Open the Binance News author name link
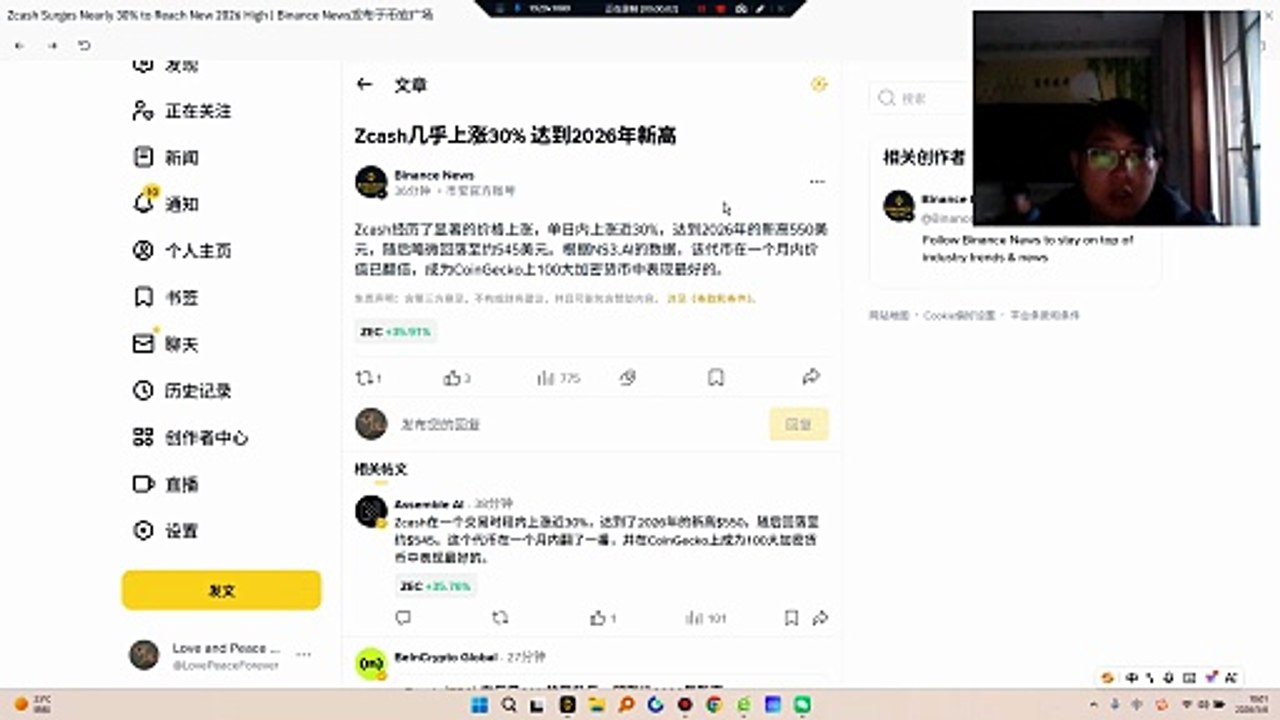Image resolution: width=1280 pixels, height=720 pixels. pyautogui.click(x=434, y=175)
